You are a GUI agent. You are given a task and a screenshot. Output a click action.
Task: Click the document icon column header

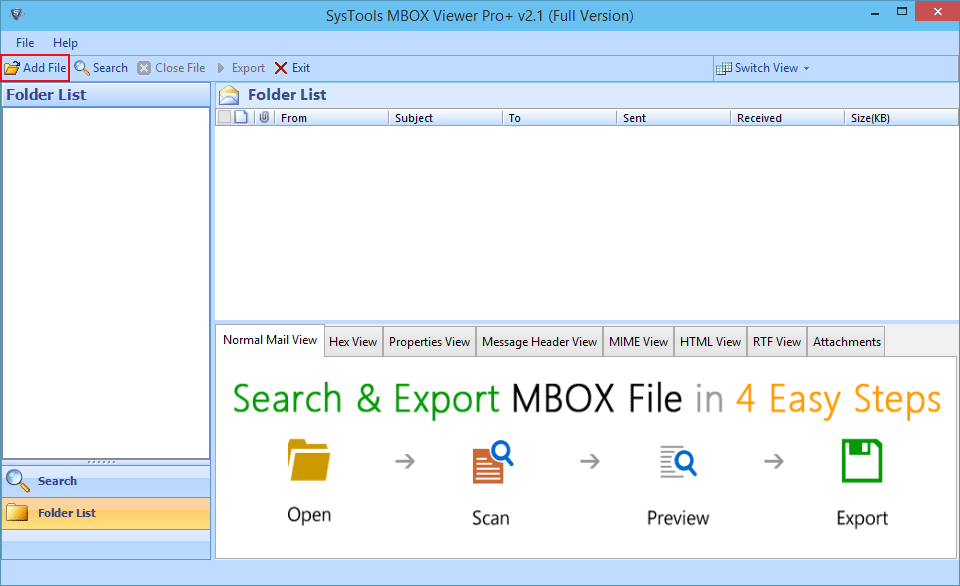pos(241,117)
